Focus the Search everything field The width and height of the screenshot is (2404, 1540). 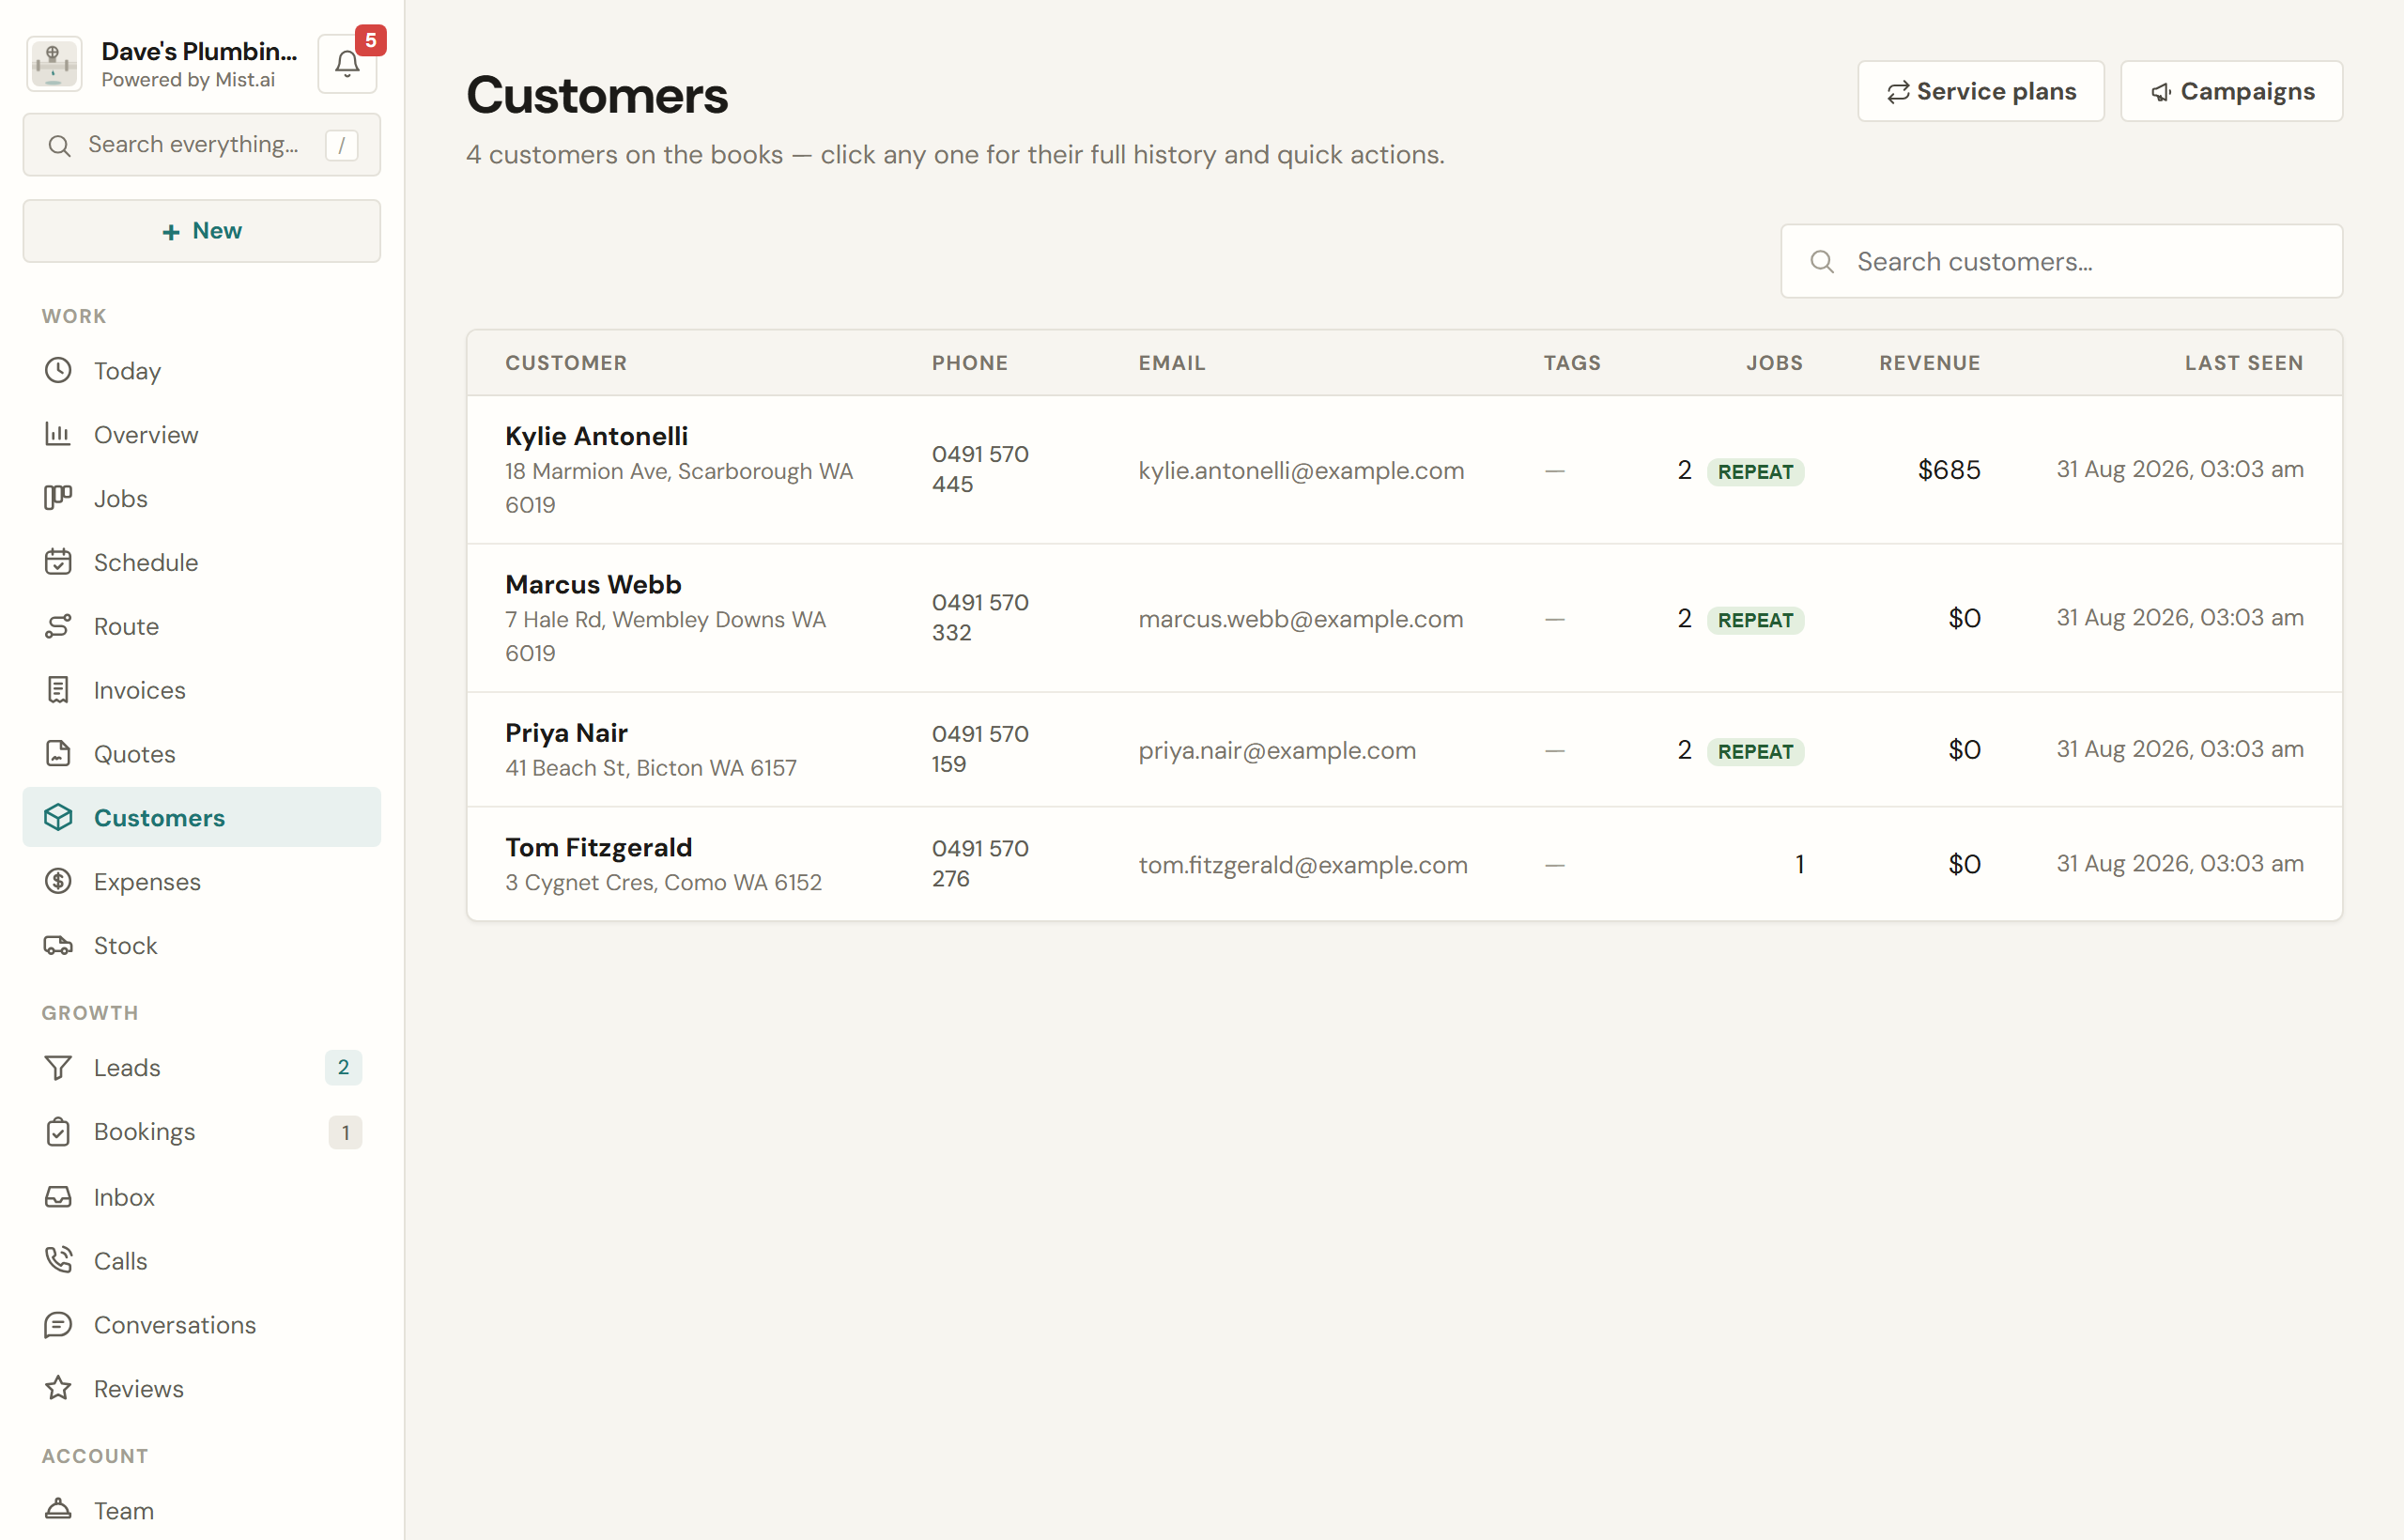point(201,145)
